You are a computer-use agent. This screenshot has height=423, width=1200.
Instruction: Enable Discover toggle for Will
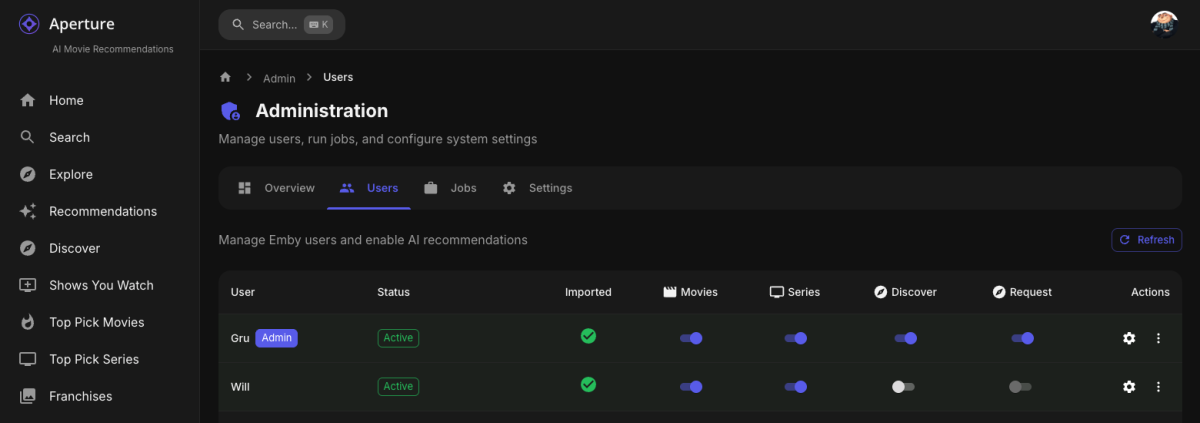(x=903, y=387)
